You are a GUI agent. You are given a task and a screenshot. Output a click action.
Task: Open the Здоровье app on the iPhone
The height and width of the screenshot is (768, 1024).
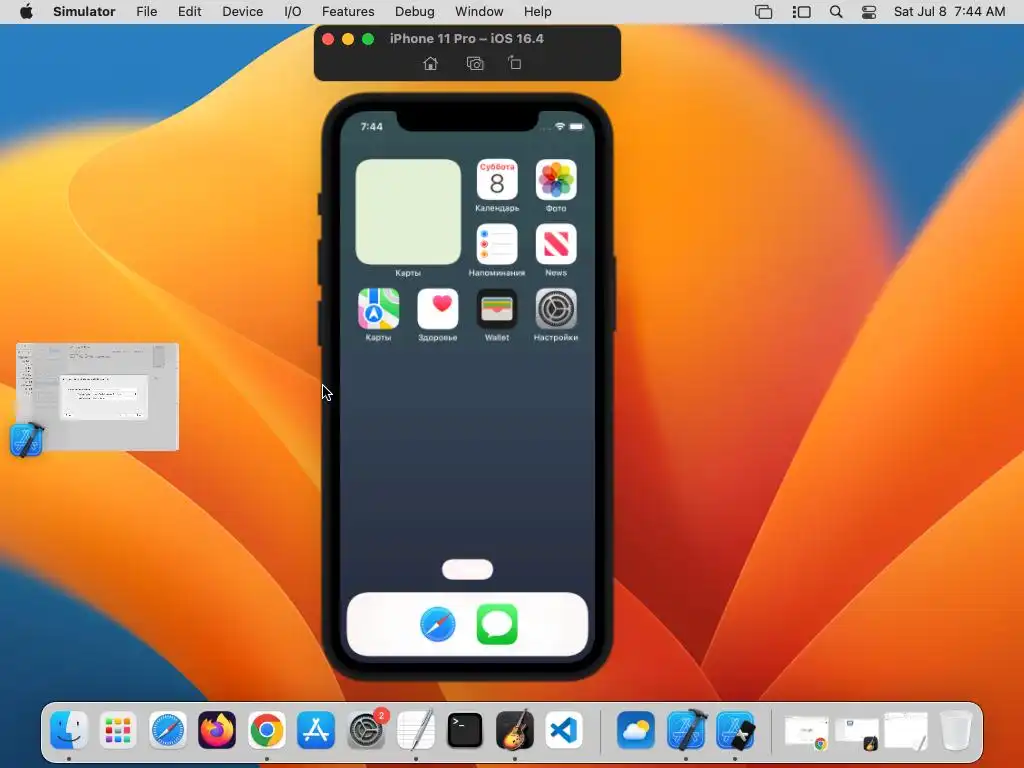[x=438, y=309]
